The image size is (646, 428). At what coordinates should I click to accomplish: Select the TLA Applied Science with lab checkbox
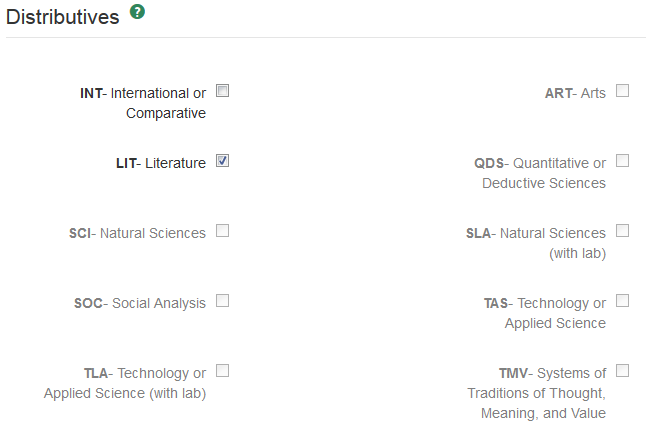223,371
